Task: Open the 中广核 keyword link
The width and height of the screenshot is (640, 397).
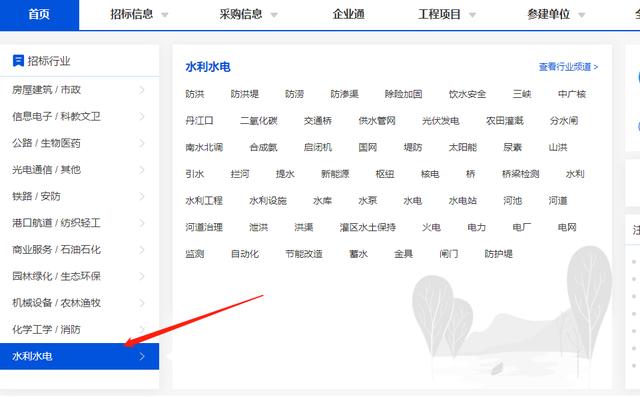Action: tap(572, 94)
